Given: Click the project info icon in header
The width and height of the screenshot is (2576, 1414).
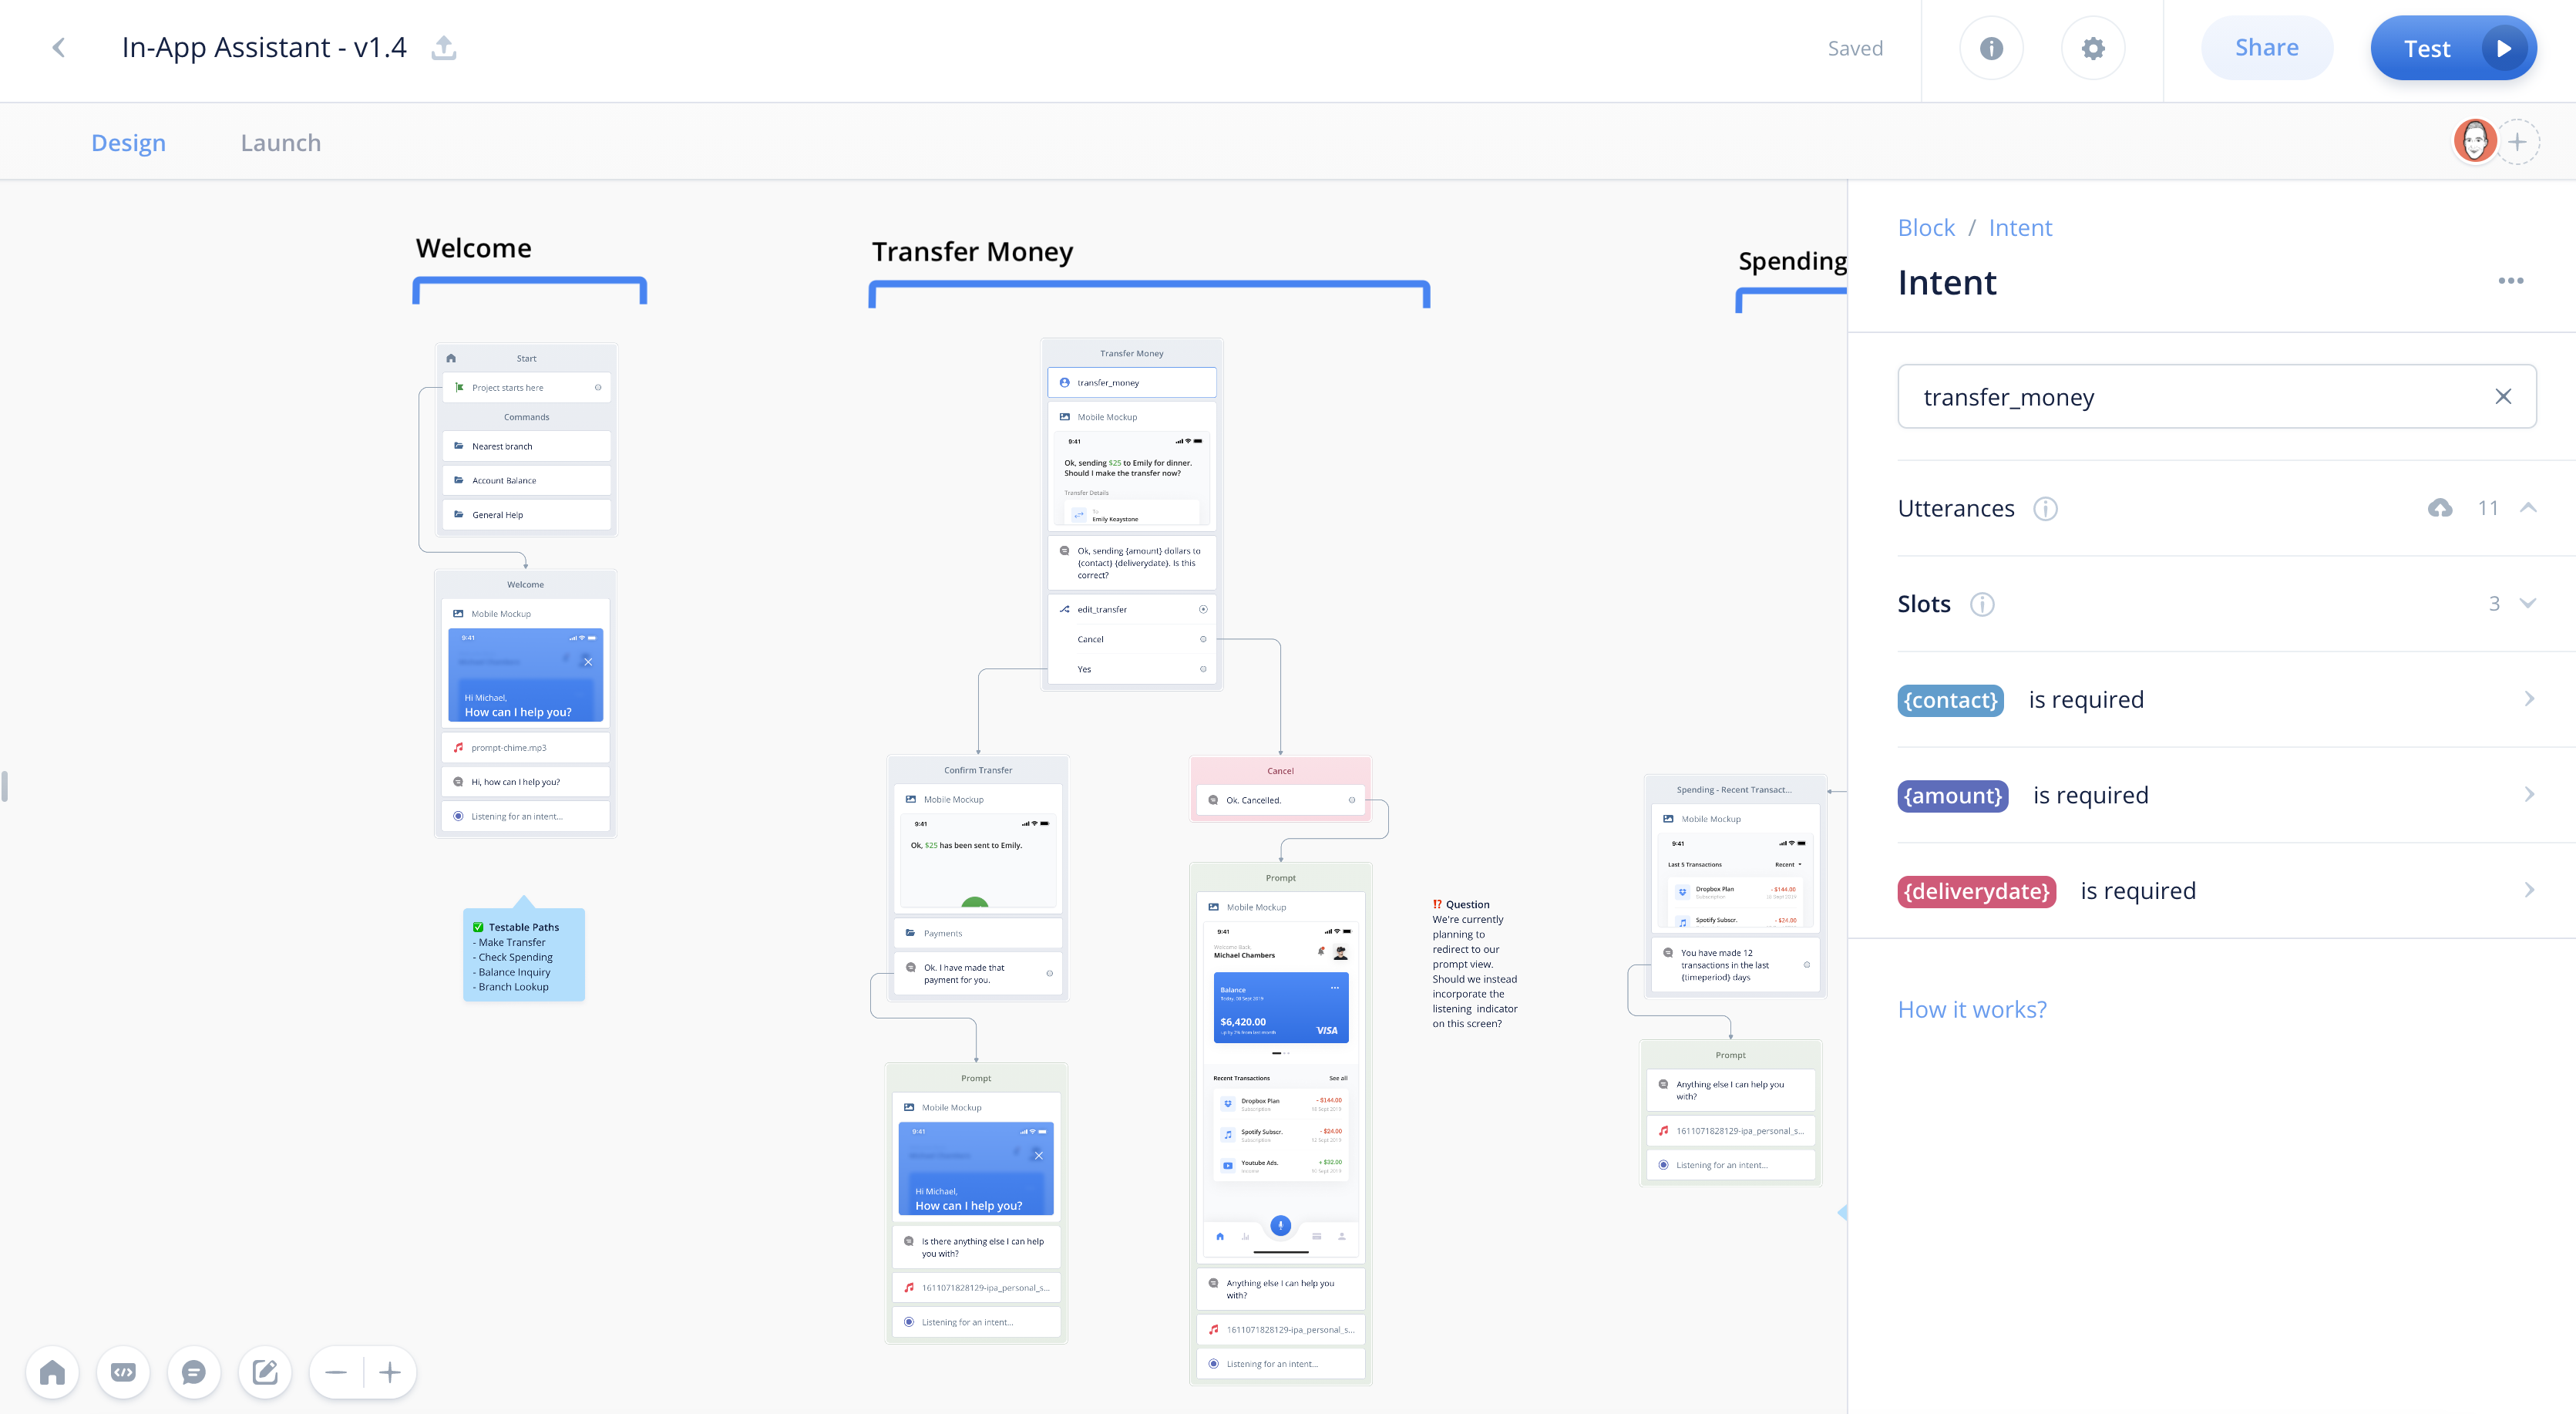Looking at the screenshot, I should [1991, 48].
